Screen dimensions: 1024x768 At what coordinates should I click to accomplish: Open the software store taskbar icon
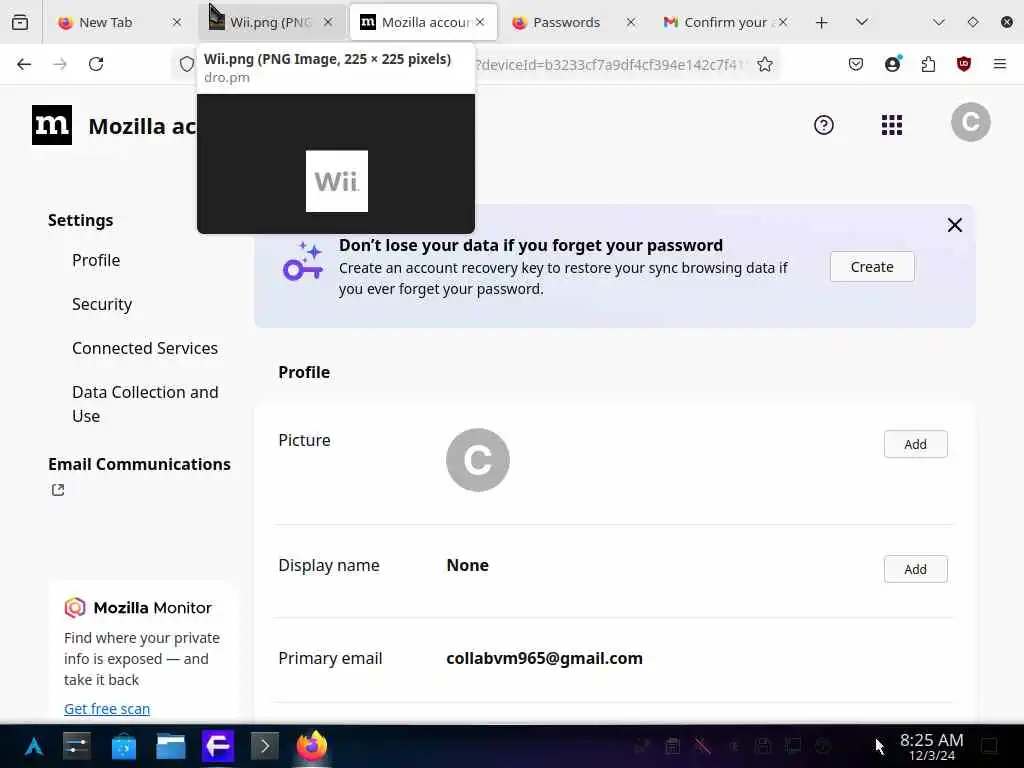[123, 746]
